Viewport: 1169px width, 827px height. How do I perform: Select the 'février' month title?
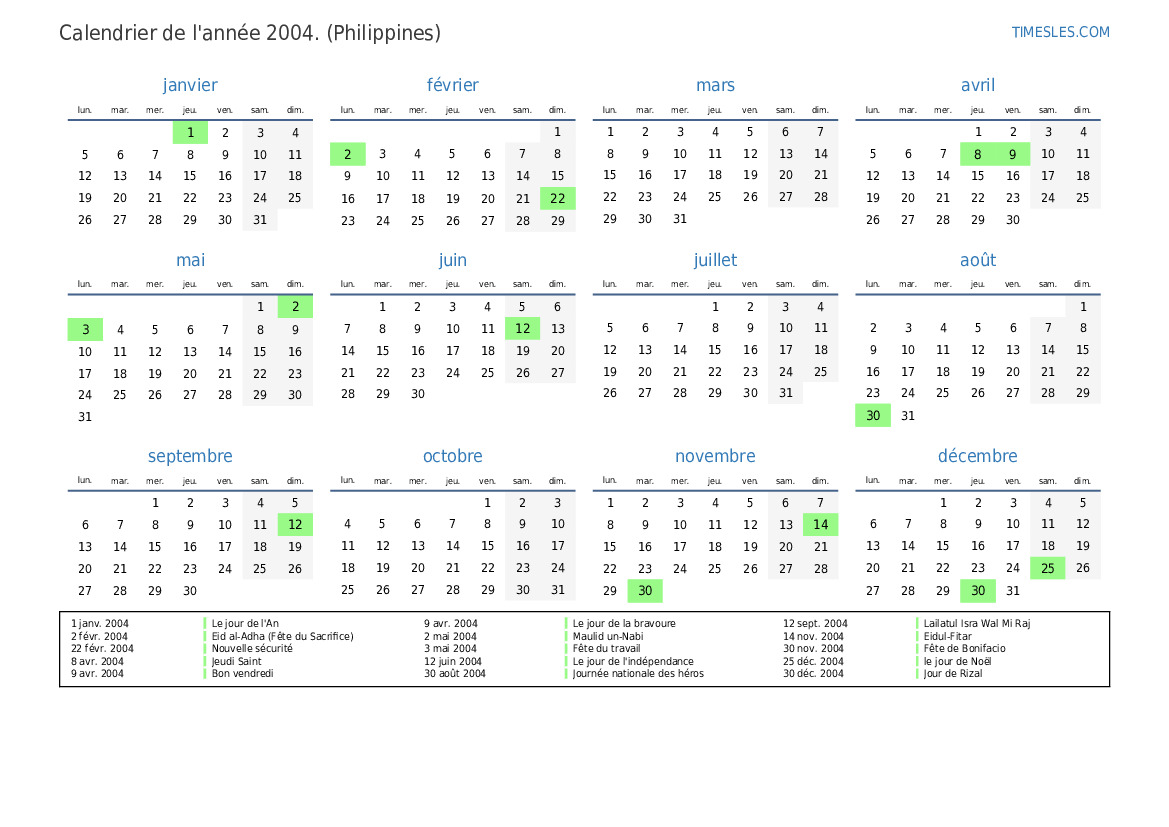[x=452, y=86]
